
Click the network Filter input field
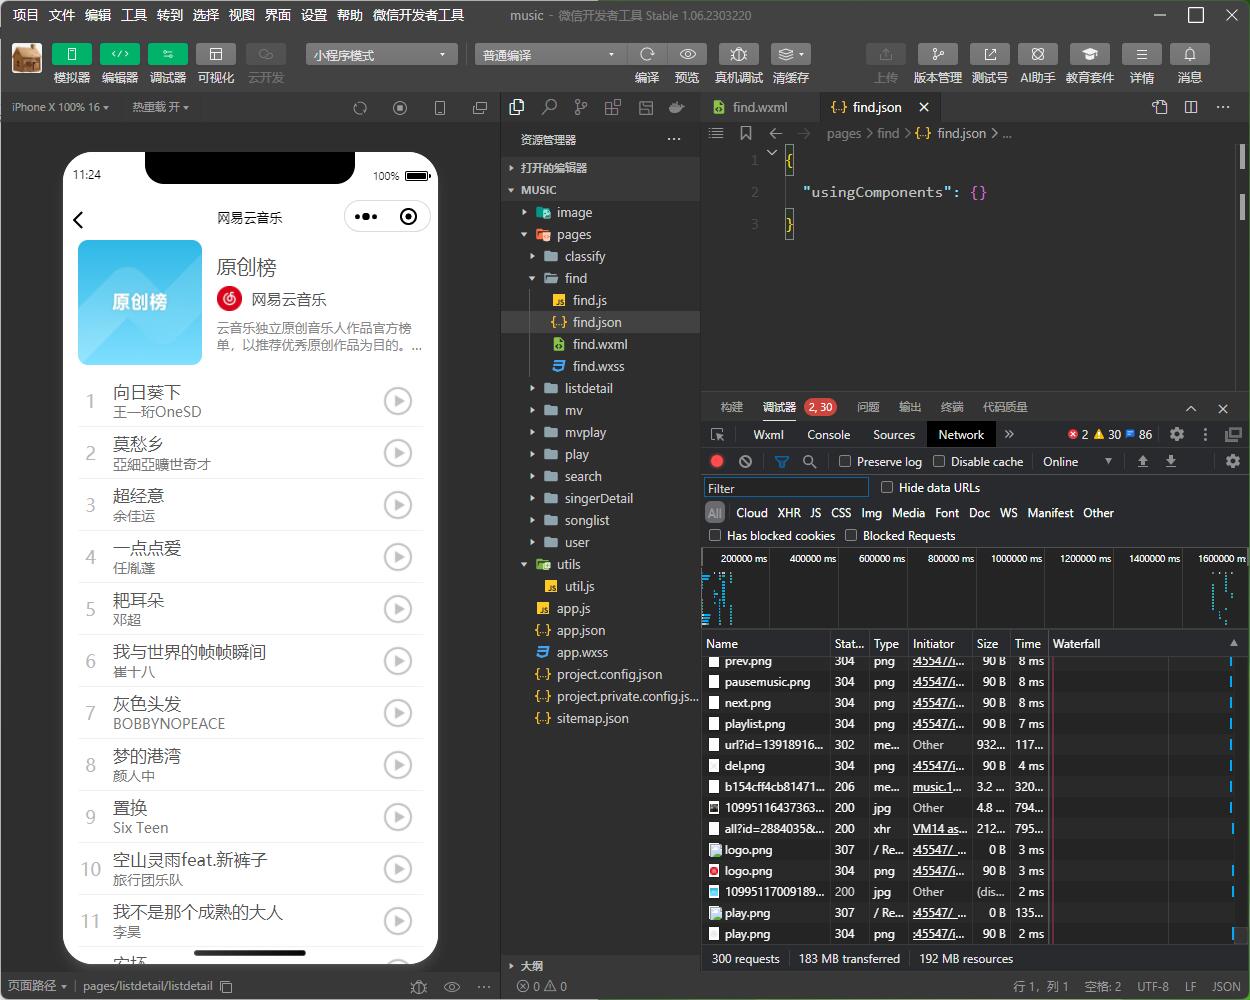786,488
